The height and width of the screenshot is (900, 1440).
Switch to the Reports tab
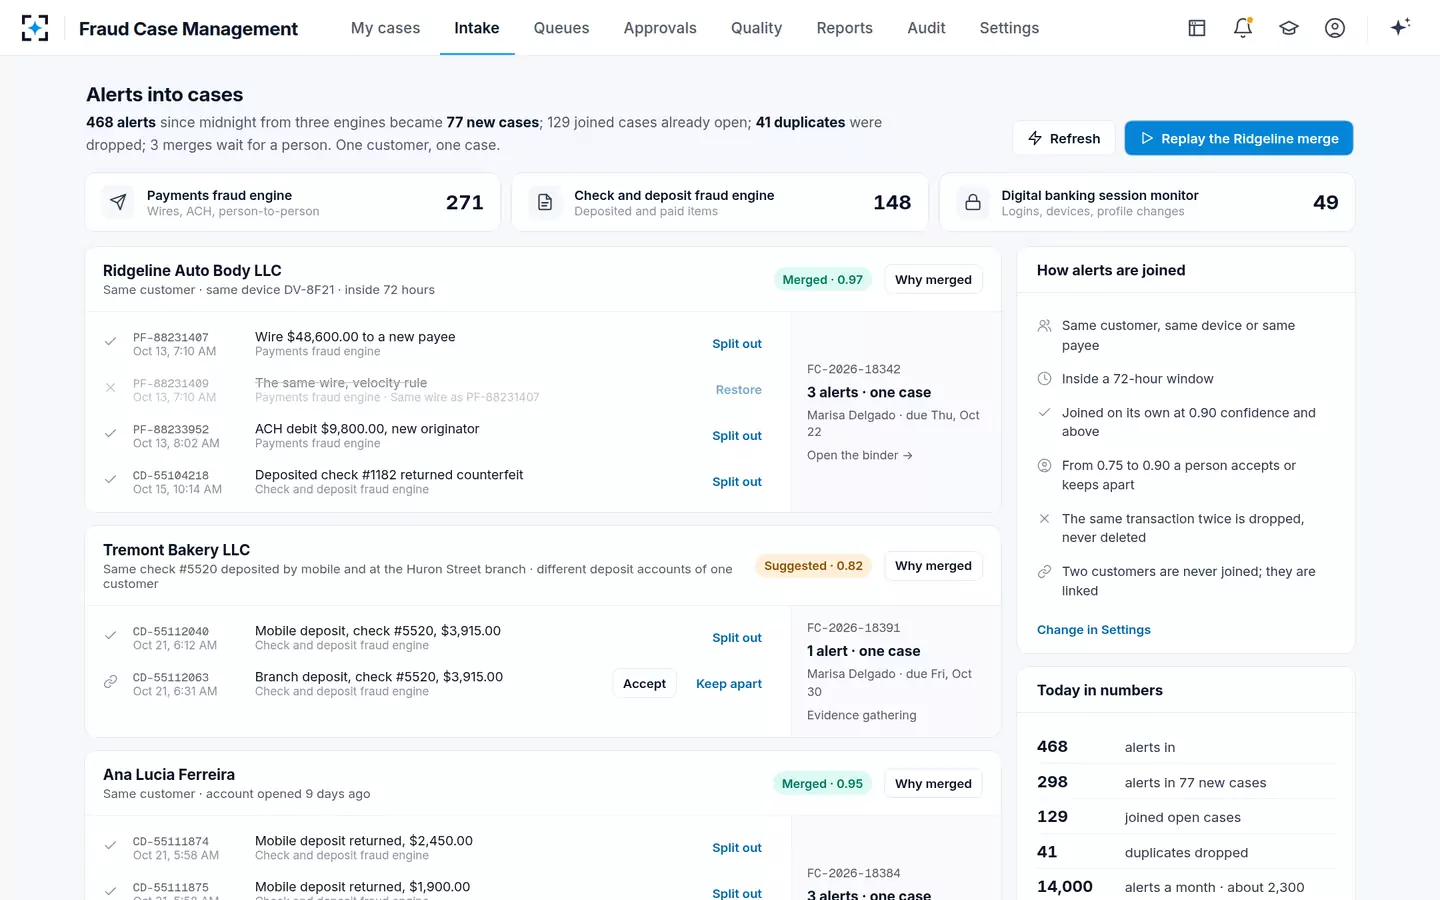click(844, 28)
